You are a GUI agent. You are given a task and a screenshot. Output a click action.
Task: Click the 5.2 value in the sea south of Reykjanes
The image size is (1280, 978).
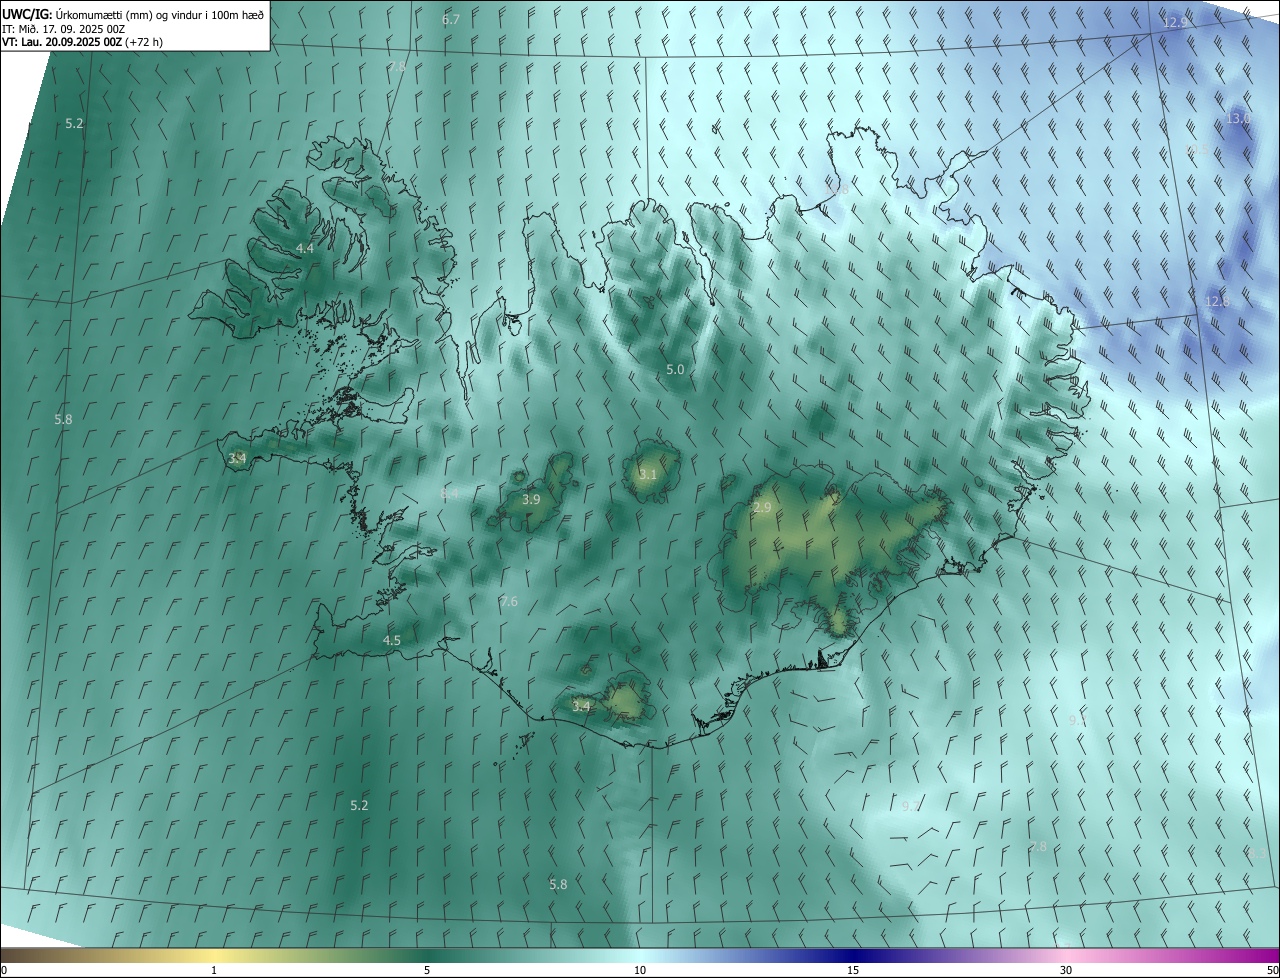[359, 805]
